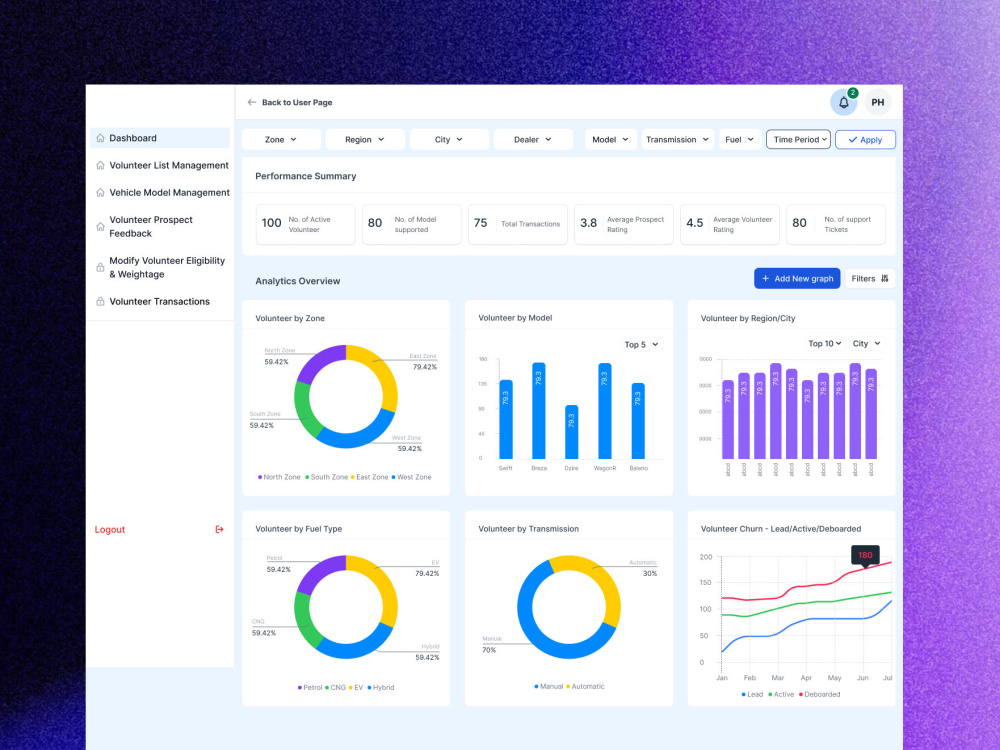This screenshot has height=750, width=1000.
Task: Click the Volunteer Prospect Feedback icon
Action: click(x=100, y=226)
